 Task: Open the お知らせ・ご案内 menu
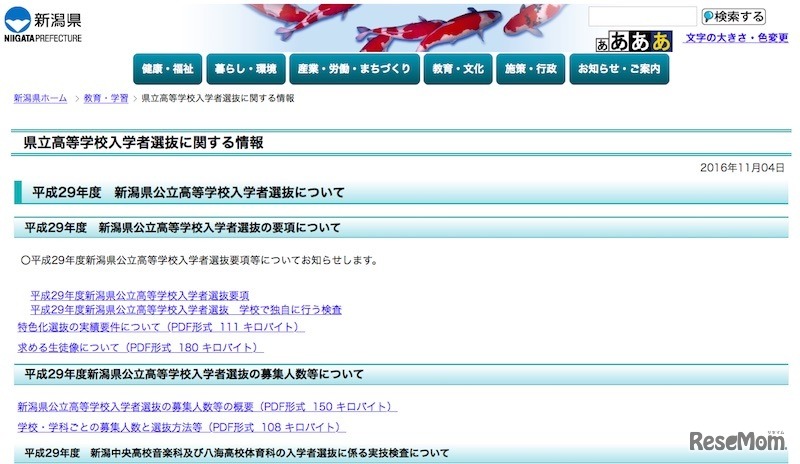(619, 69)
